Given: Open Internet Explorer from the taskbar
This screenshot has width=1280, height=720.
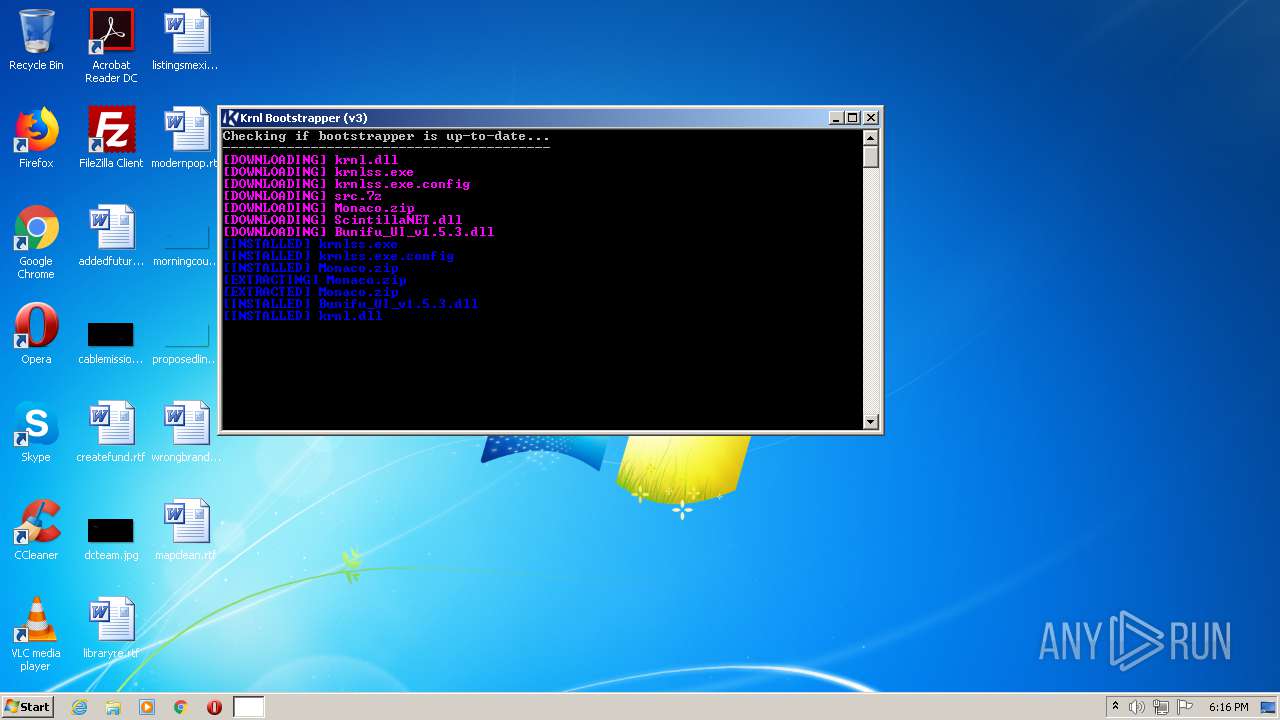Looking at the screenshot, I should click(79, 707).
